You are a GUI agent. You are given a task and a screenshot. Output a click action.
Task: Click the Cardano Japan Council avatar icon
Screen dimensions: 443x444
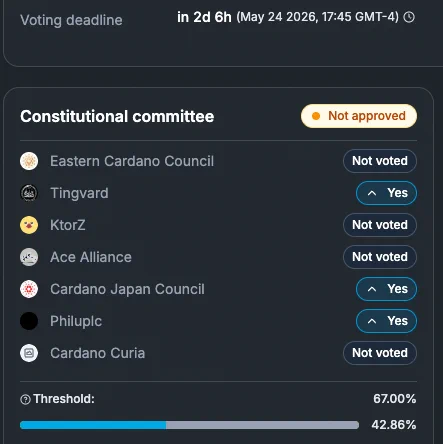pos(29,289)
